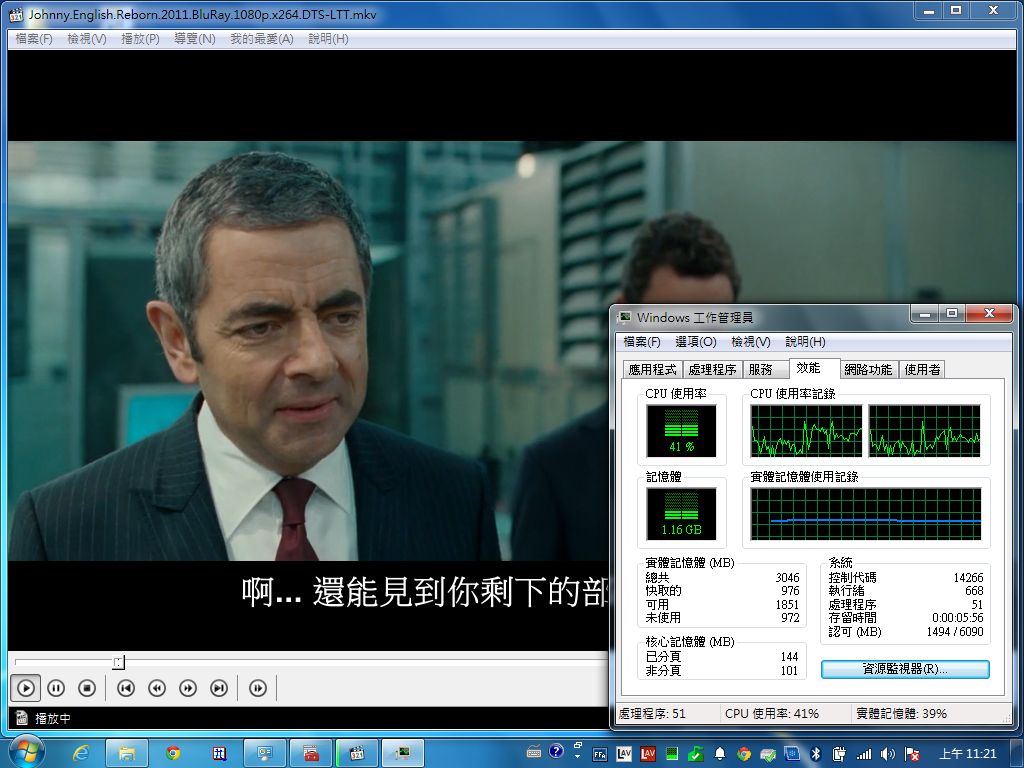Open Task Manager's 檢視(V) view menu
This screenshot has width=1024, height=768.
tap(751, 342)
